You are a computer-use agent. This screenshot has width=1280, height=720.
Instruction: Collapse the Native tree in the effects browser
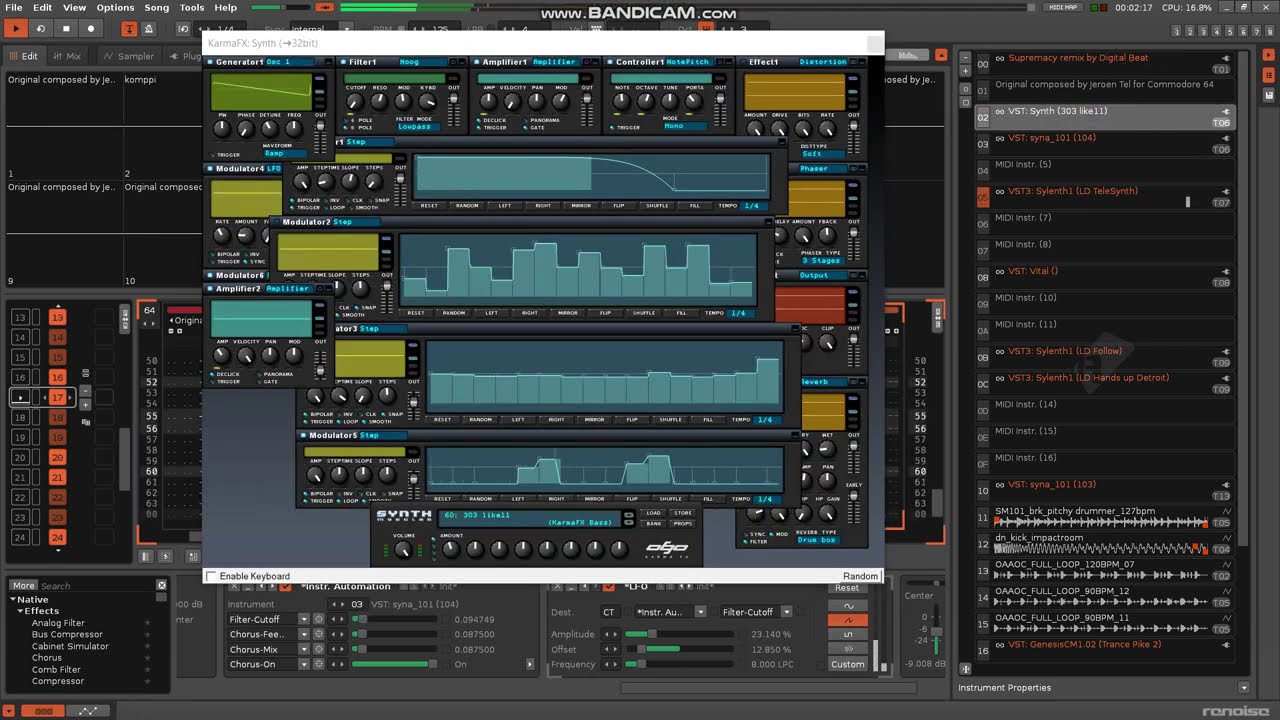[x=13, y=600]
